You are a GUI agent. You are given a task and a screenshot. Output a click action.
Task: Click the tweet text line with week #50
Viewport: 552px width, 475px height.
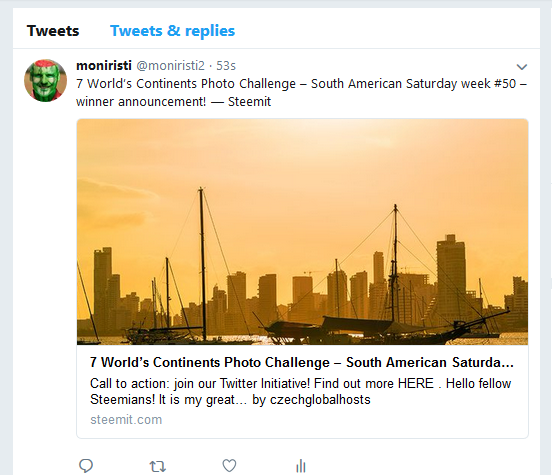click(x=301, y=84)
